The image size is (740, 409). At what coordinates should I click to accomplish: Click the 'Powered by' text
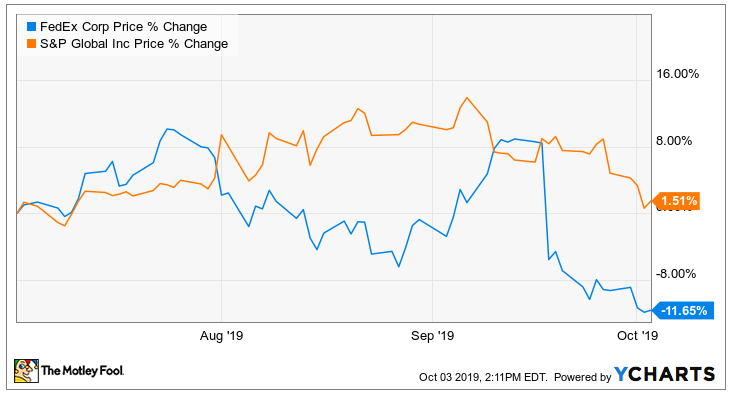583,377
